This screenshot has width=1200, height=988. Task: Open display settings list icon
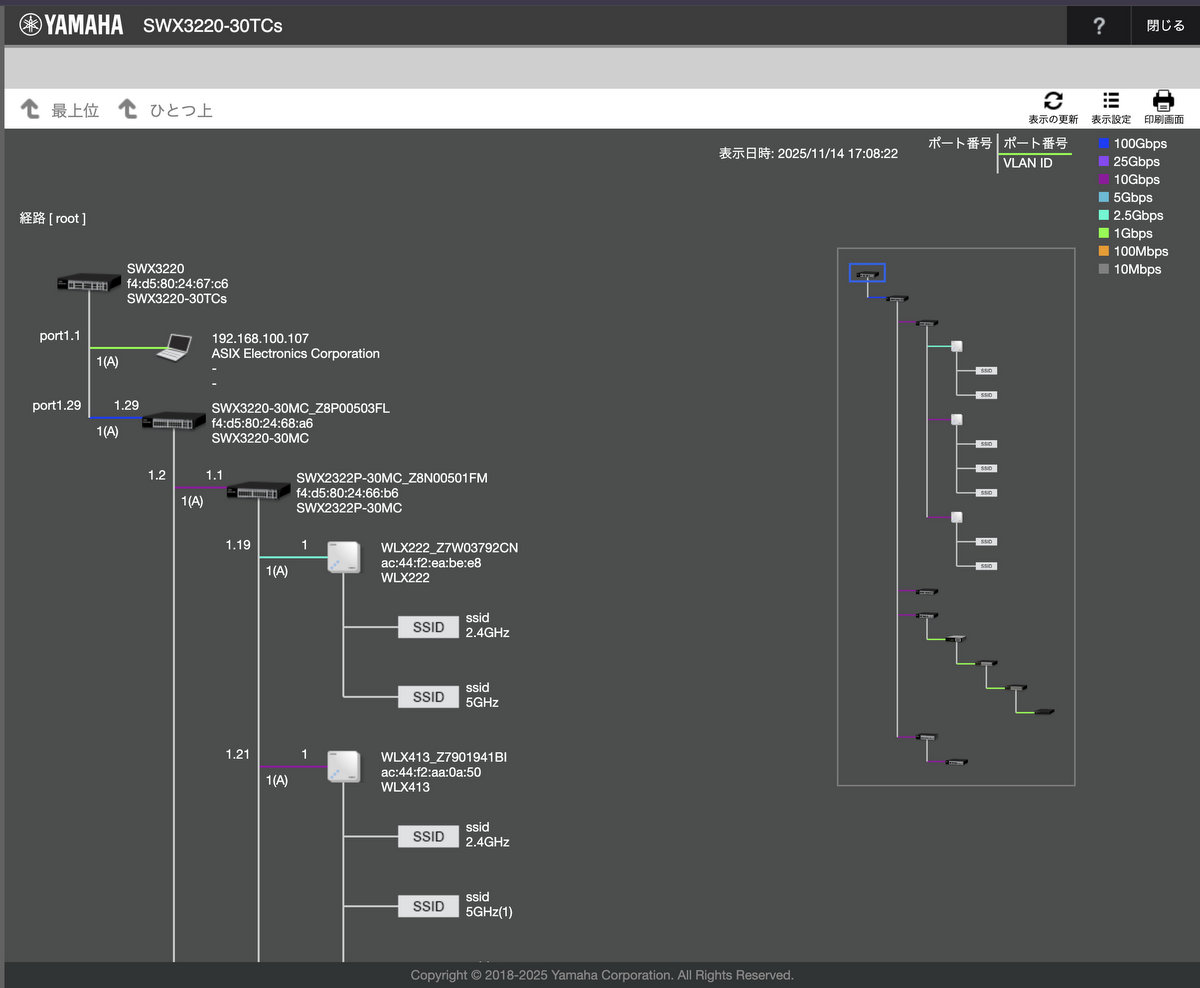tap(1110, 101)
